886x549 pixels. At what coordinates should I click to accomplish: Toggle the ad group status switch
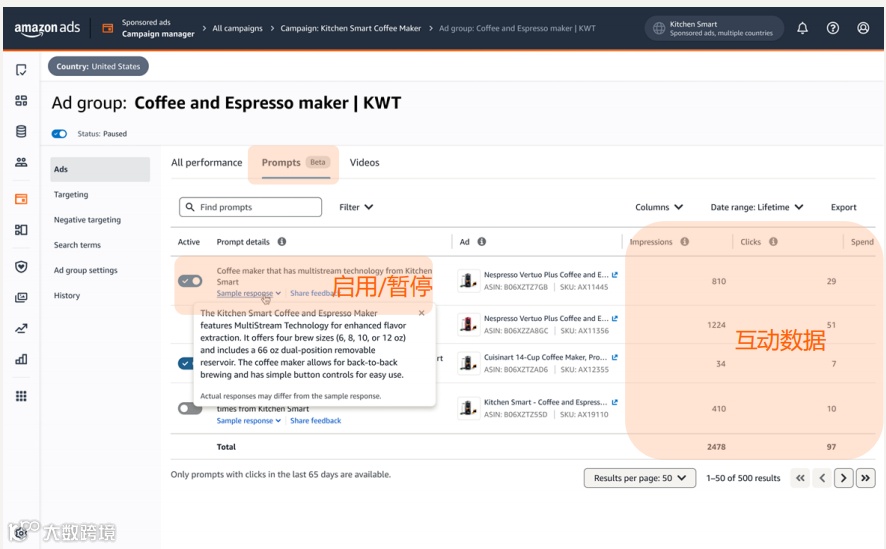(59, 134)
